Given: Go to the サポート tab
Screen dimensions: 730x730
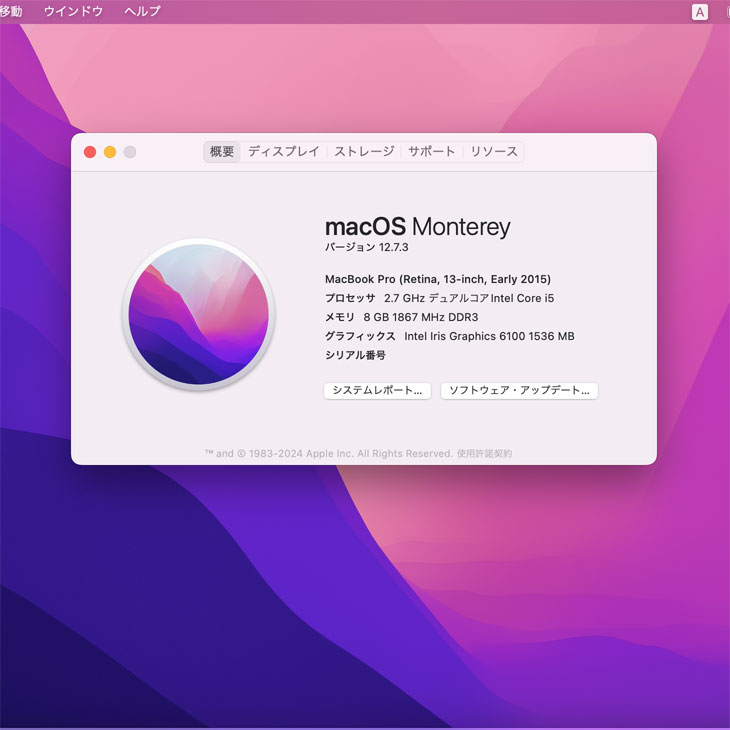Looking at the screenshot, I should [431, 152].
